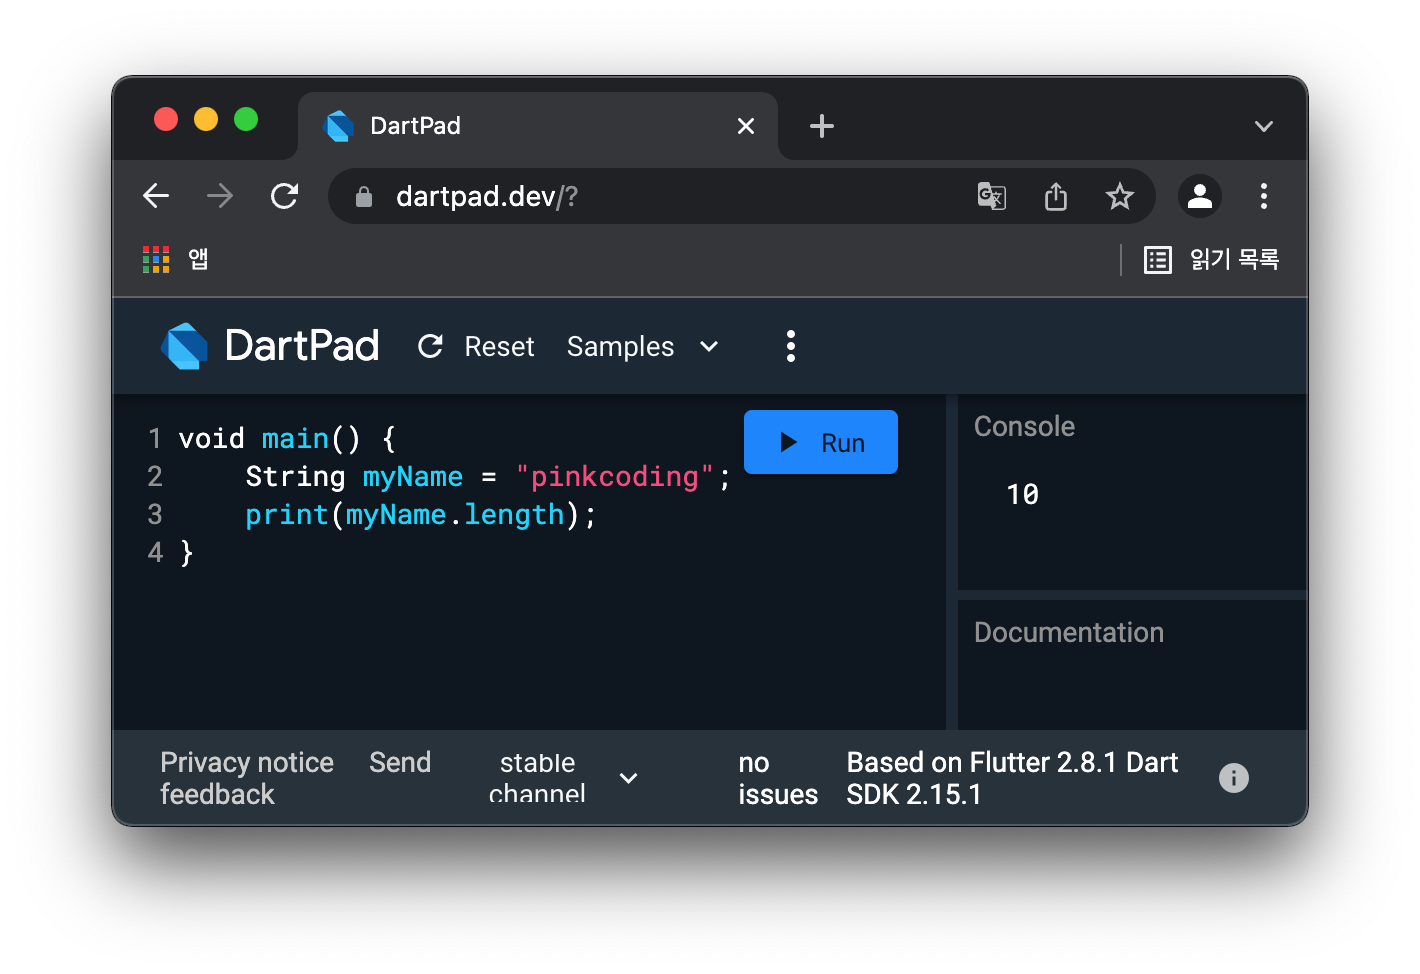
Task: Click the no issues status
Action: pos(778,778)
